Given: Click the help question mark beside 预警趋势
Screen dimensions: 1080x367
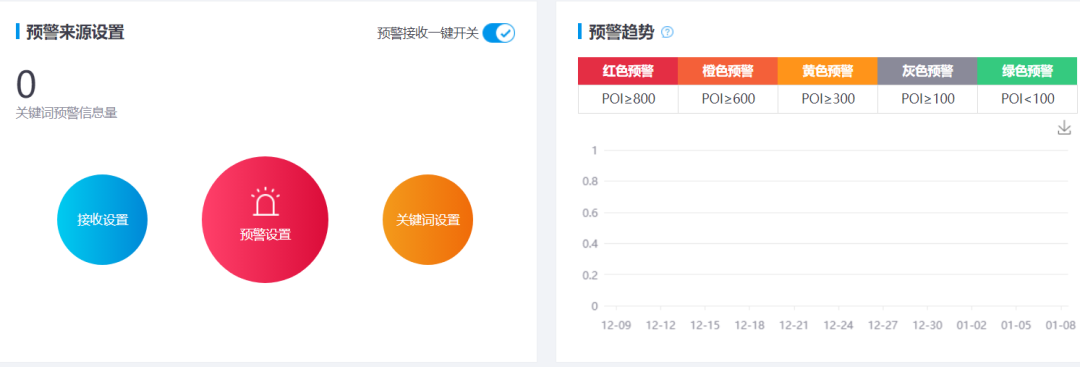Looking at the screenshot, I should point(667,32).
